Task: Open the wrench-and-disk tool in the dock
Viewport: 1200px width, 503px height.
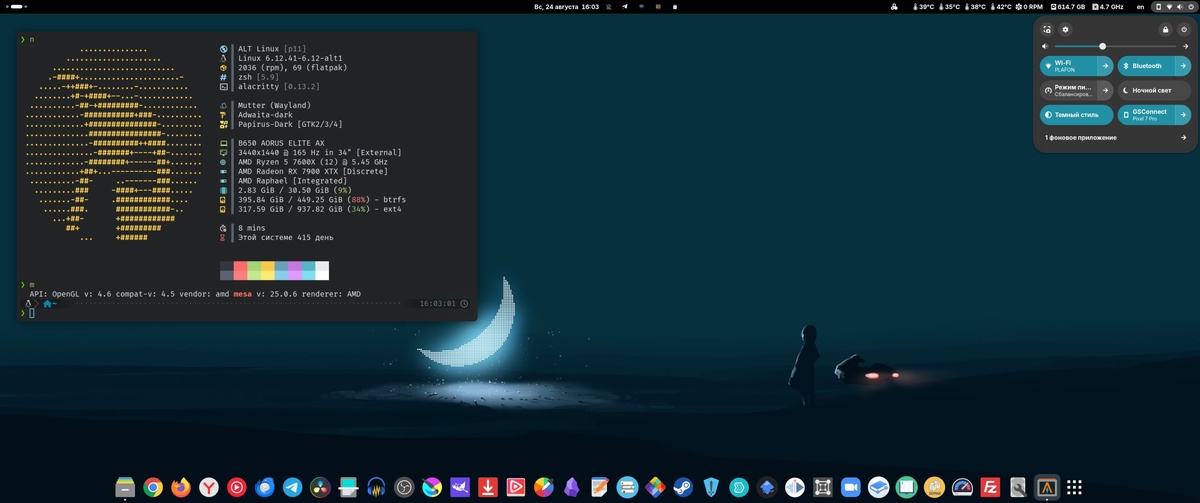Action: click(1018, 487)
